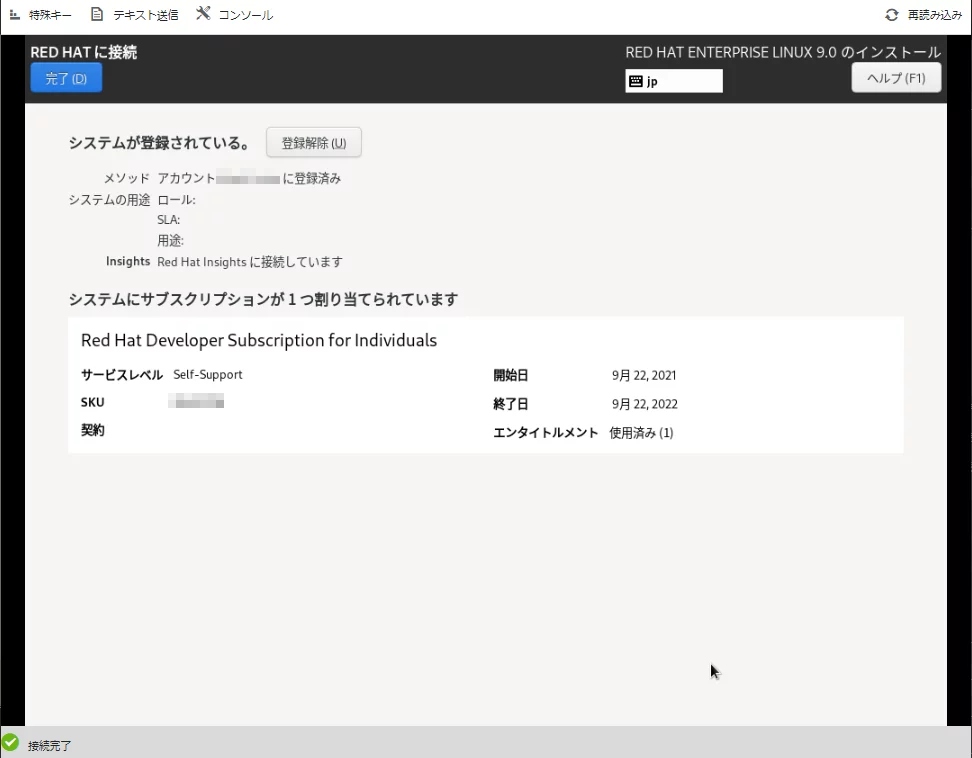This screenshot has height=758, width=972.
Task: Click the RED HAT に接続 heading
Action: (83, 53)
